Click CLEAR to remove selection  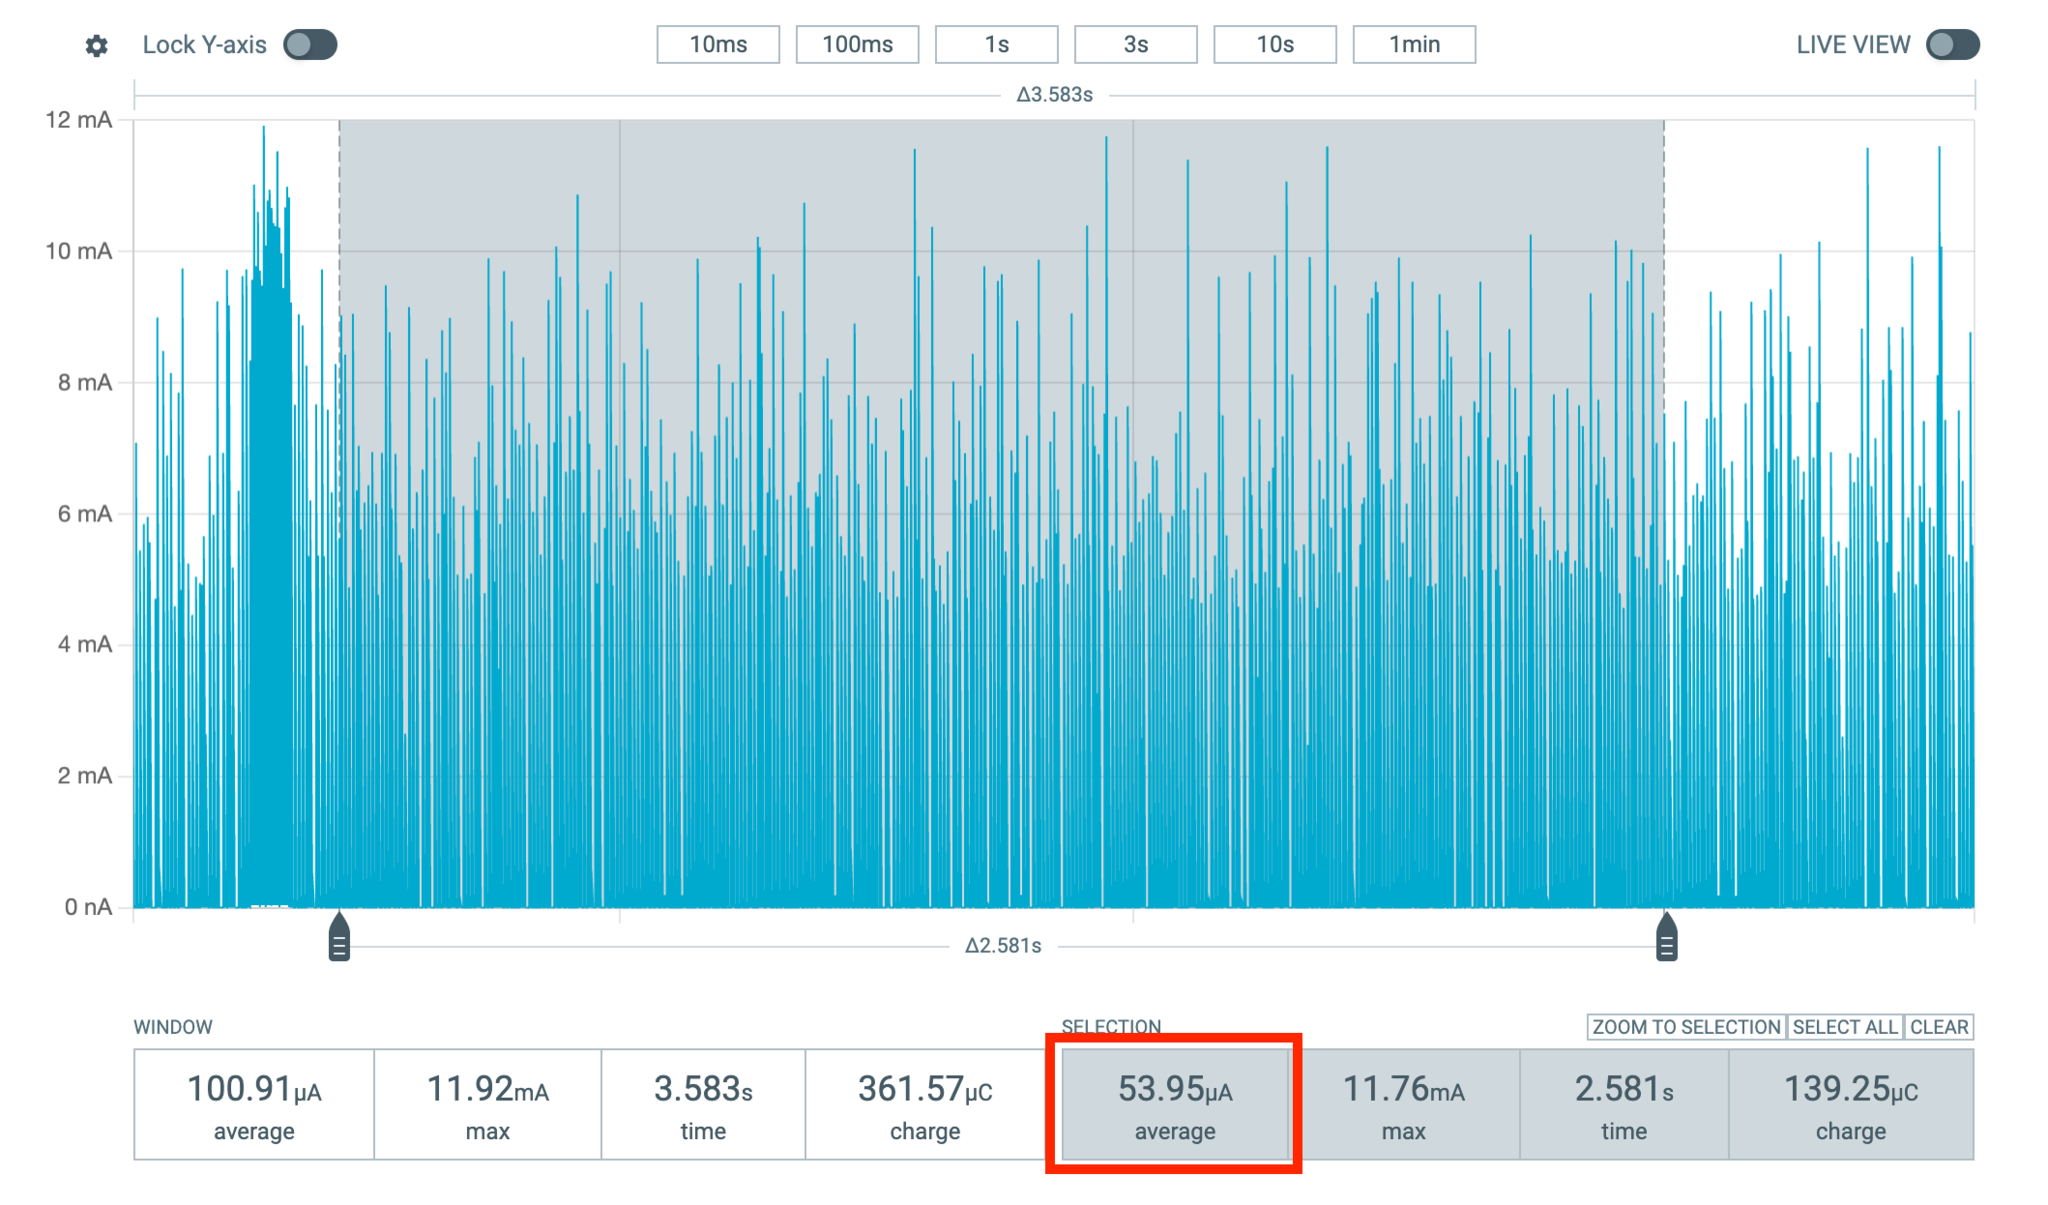1939,1027
